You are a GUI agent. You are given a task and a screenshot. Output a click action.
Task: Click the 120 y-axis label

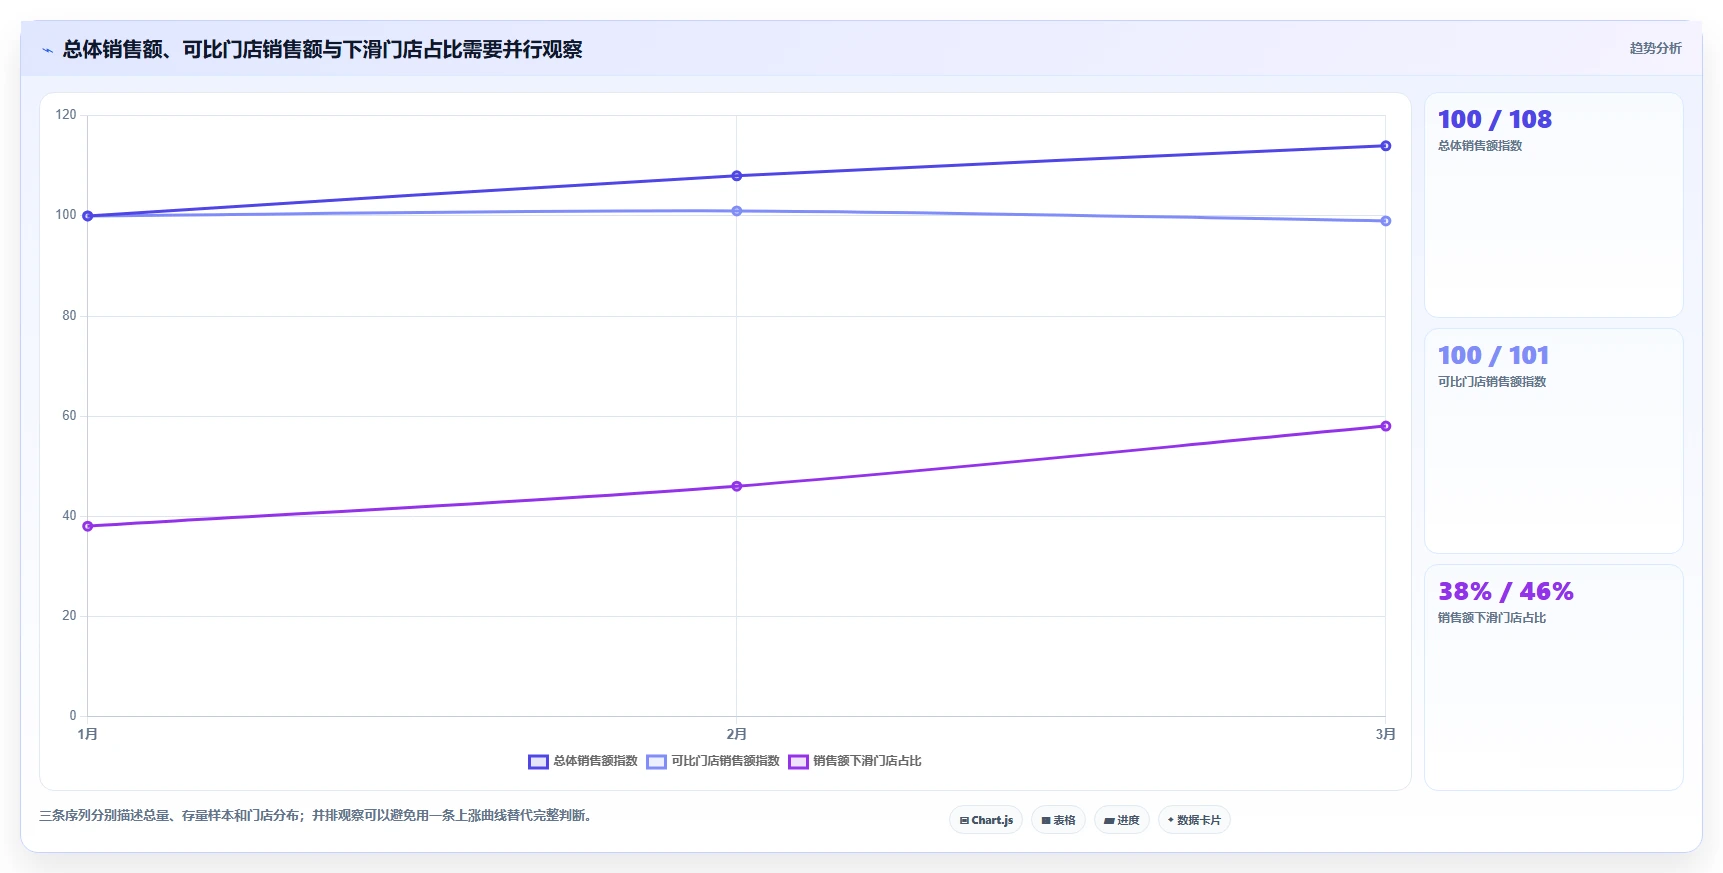click(x=66, y=115)
